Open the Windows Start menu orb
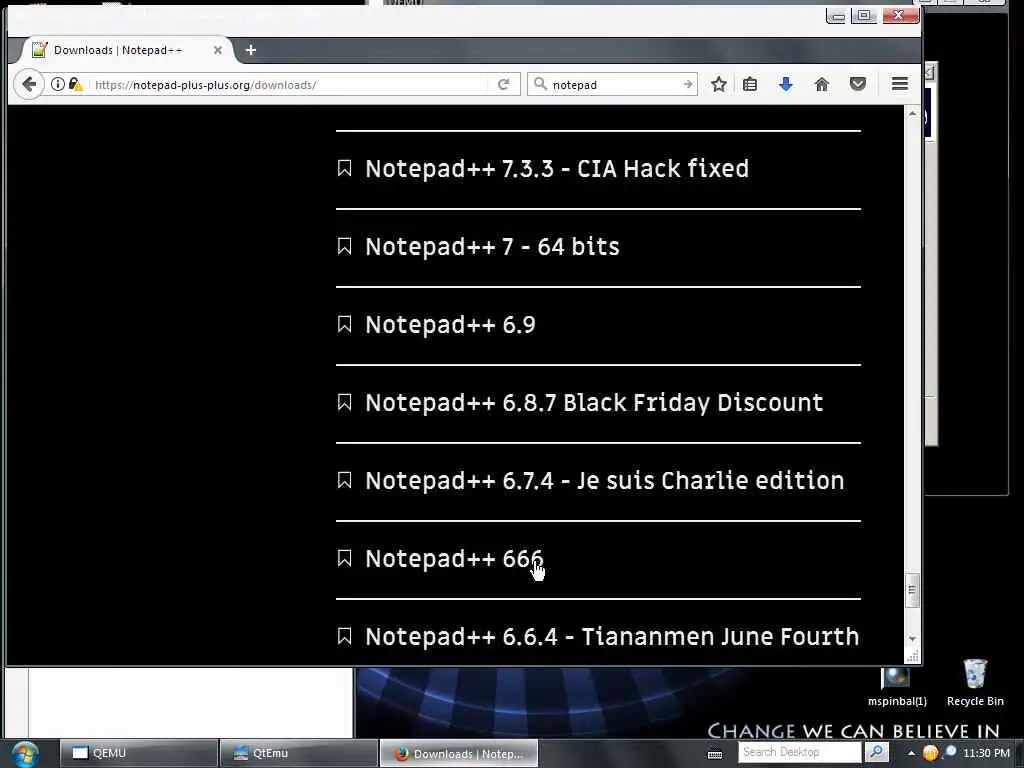1024x768 pixels. point(24,754)
